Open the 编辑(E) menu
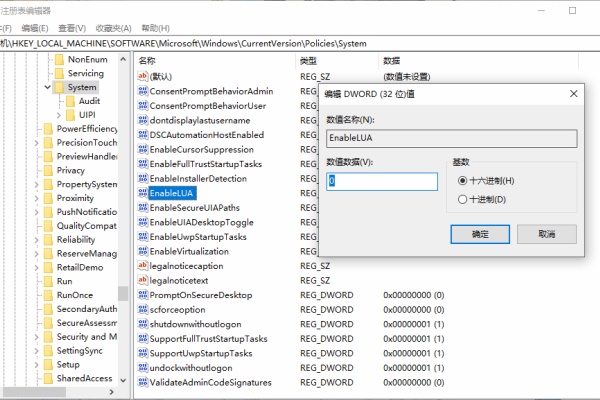Viewport: 600px width, 400px height. point(36,27)
